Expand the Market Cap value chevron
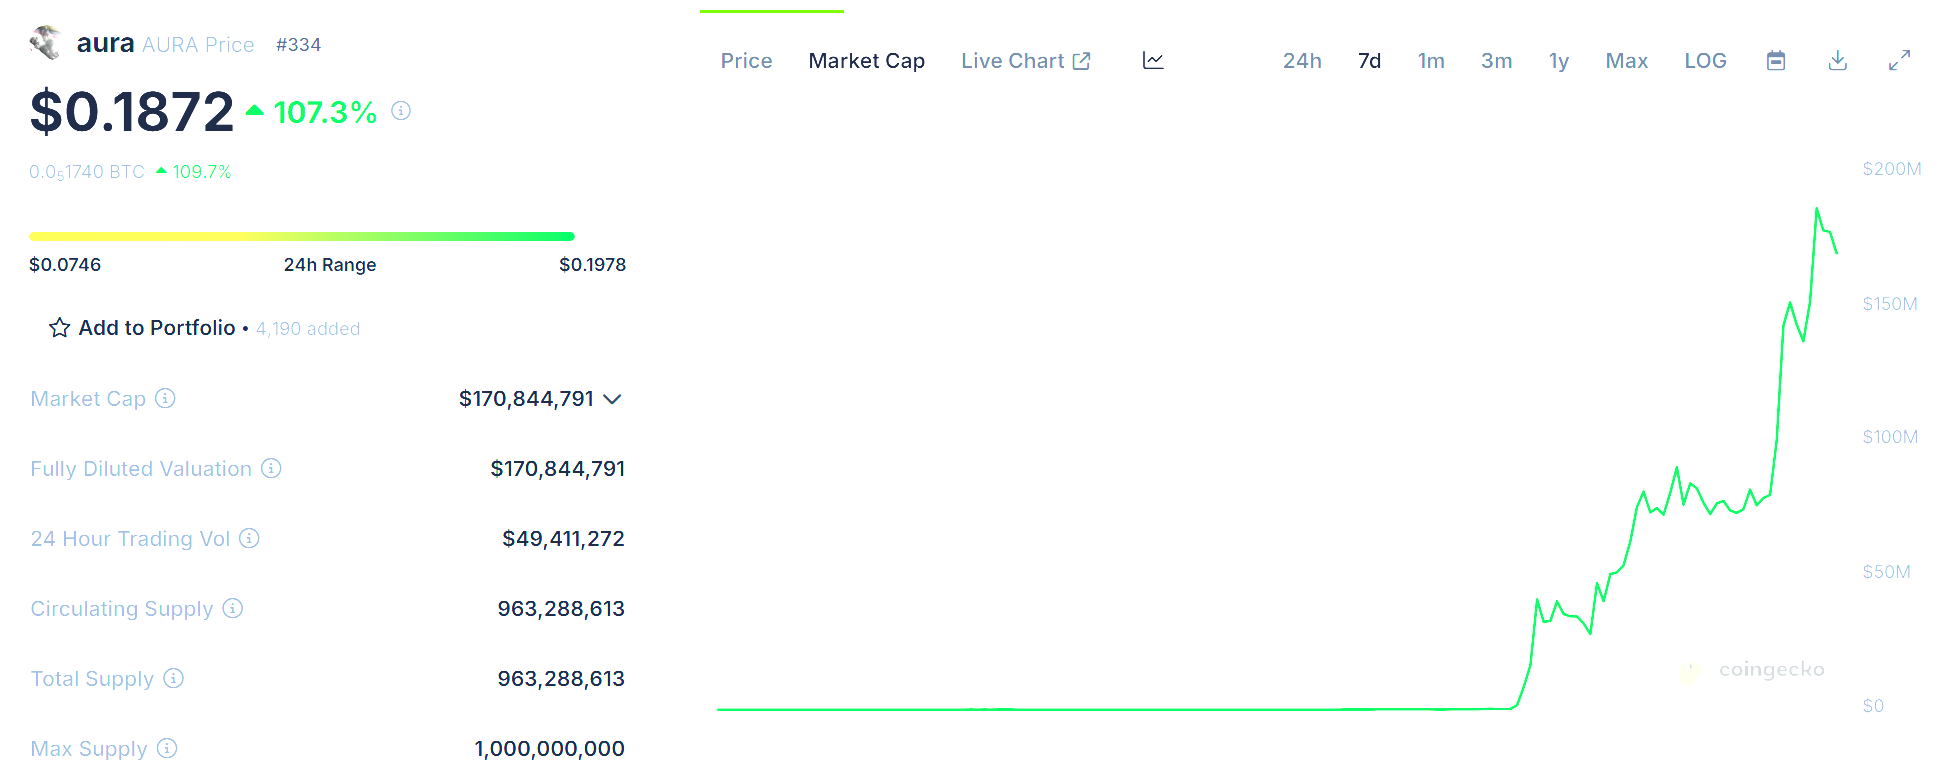The image size is (1944, 772). [x=613, y=399]
